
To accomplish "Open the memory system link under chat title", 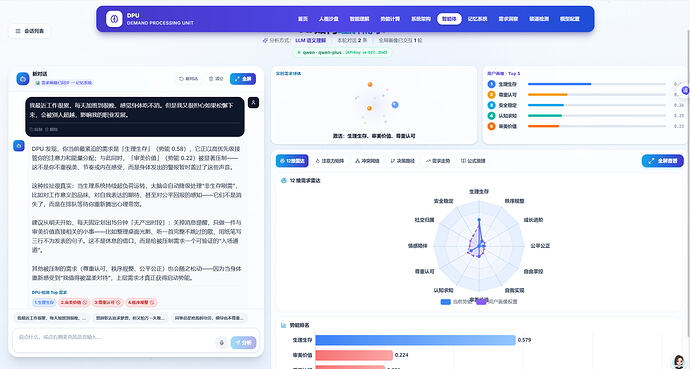I will (63, 83).
